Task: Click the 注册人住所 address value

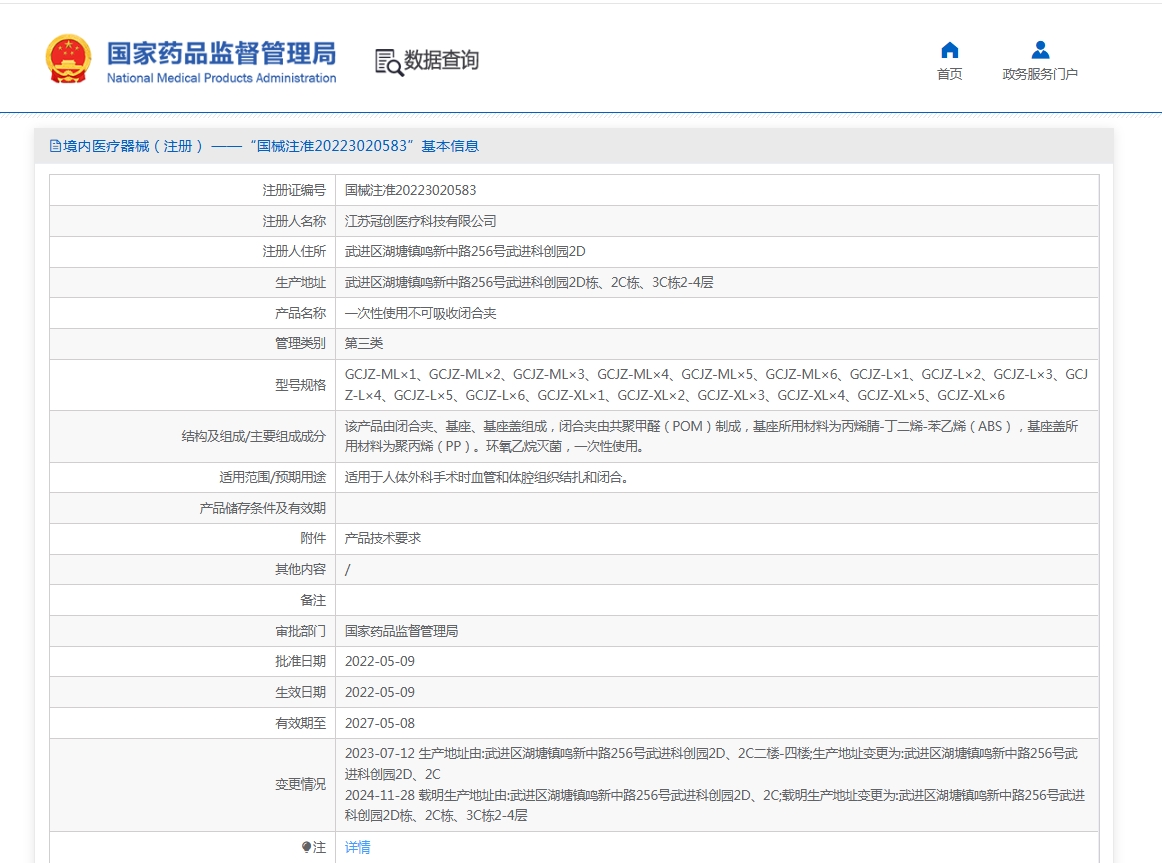Action: pos(465,252)
